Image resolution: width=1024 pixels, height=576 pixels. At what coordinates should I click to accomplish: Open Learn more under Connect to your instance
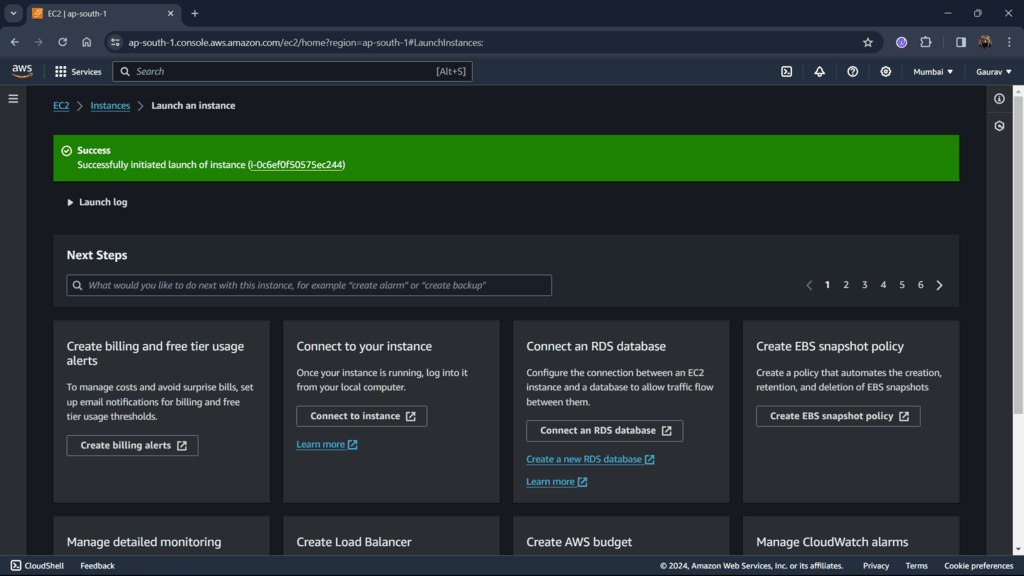tap(327, 445)
